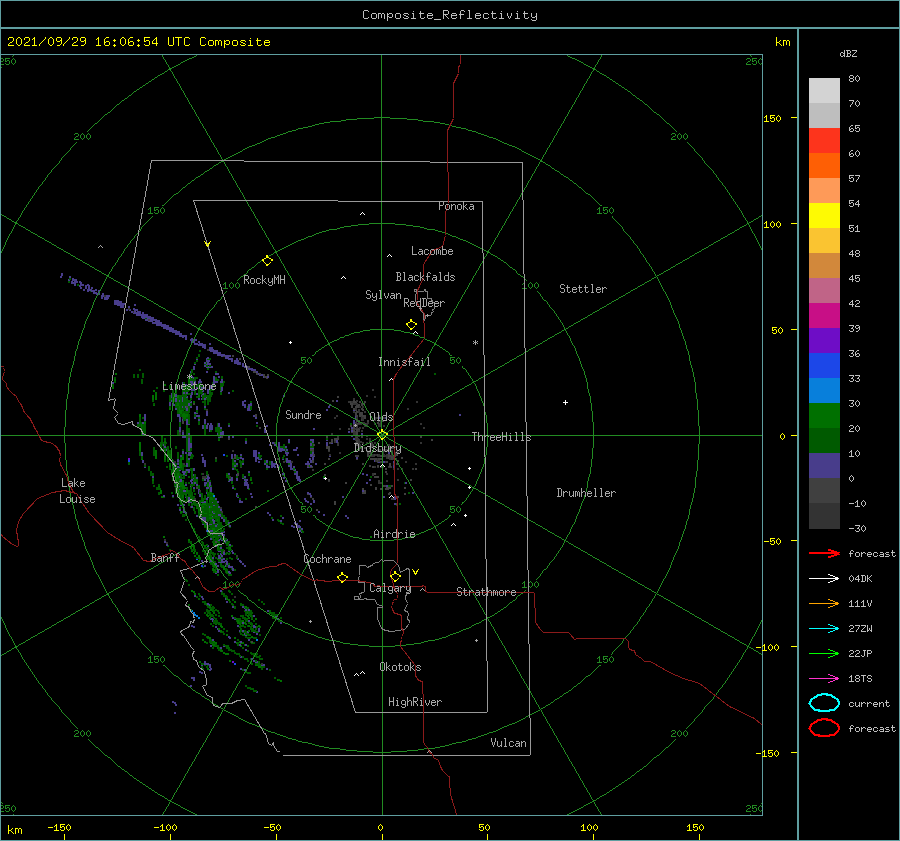Screen dimensions: 900x841
Task: Click the white 04DK arrow icon
Action: click(824, 578)
